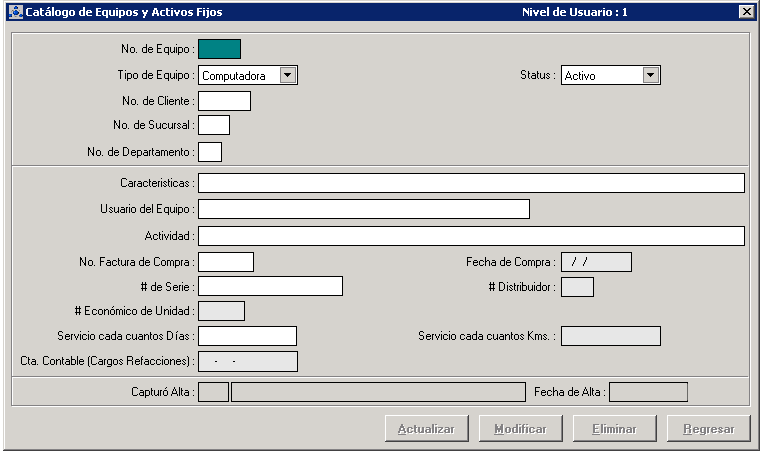Click the No. de Departamento box
The image size is (760, 453).
click(x=210, y=152)
